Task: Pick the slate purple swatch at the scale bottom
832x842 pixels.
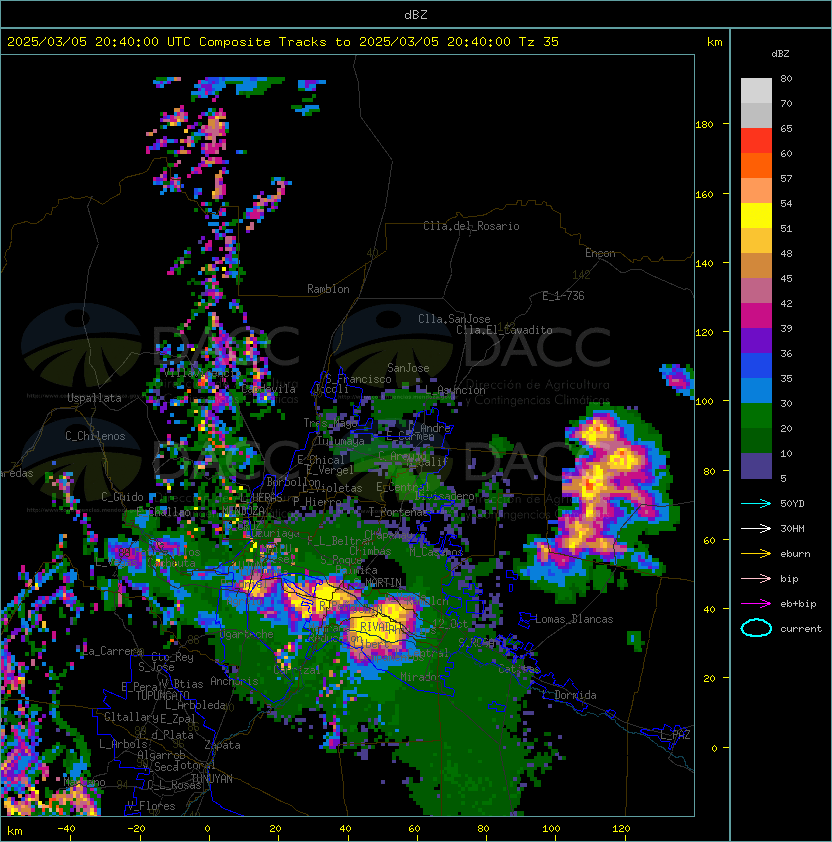Action: [x=756, y=466]
